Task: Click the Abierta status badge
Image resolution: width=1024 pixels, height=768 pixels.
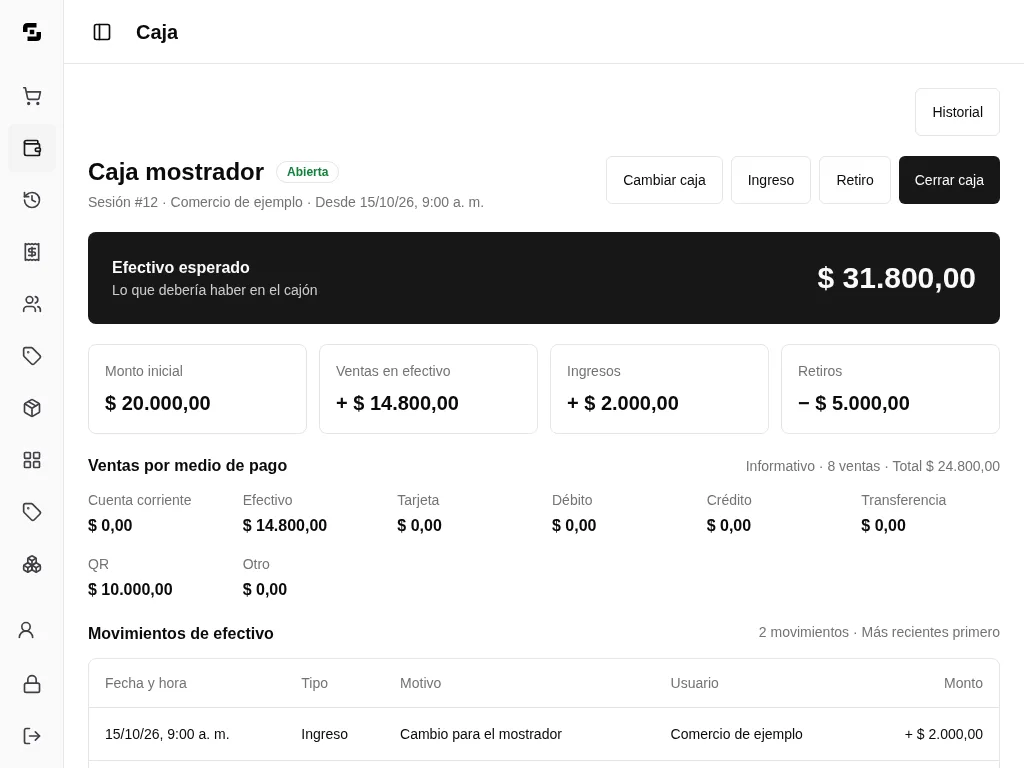Action: pyautogui.click(x=308, y=172)
